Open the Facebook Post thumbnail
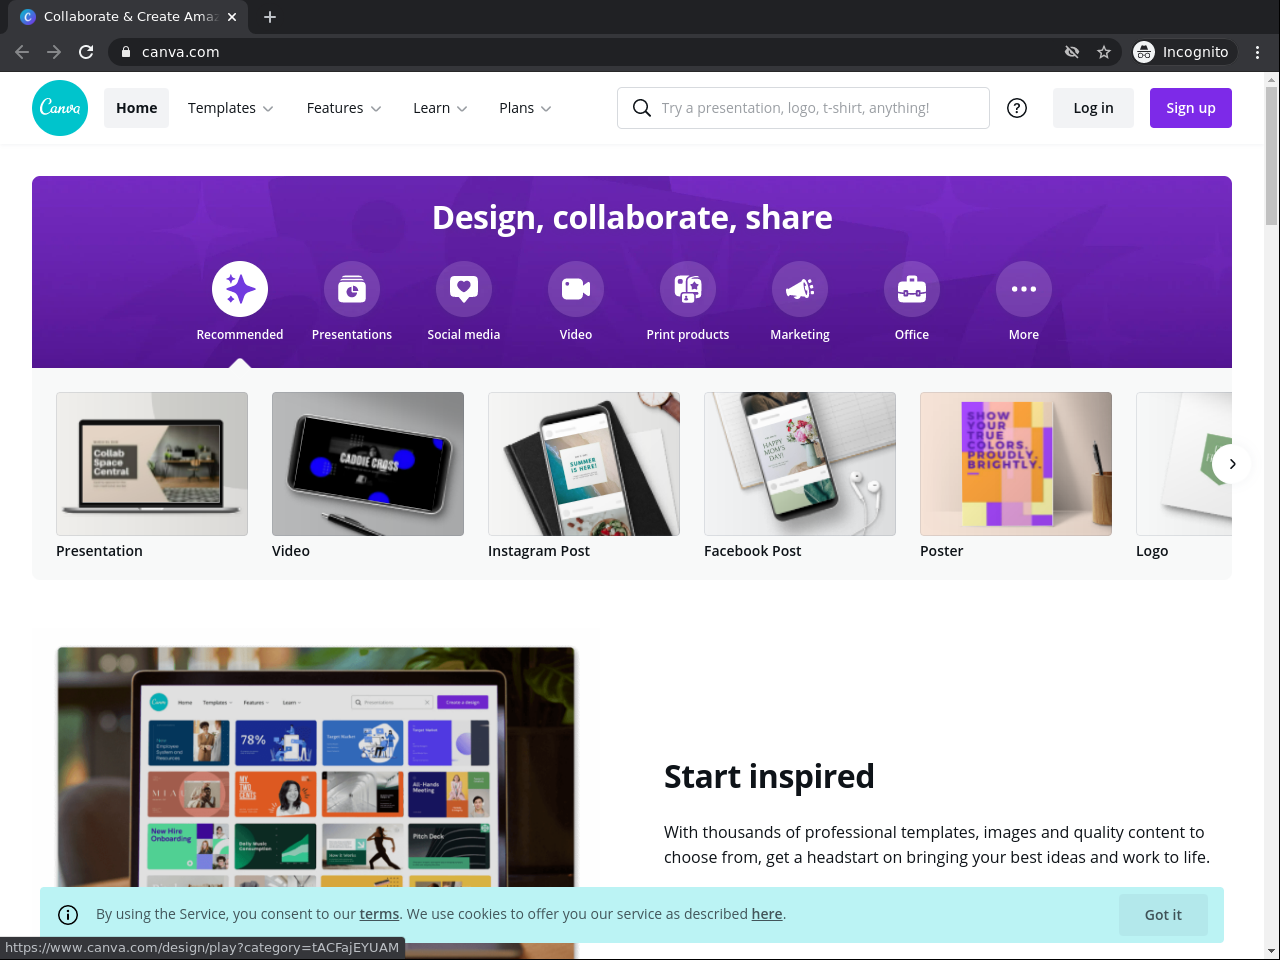Image resolution: width=1280 pixels, height=960 pixels. pos(800,464)
